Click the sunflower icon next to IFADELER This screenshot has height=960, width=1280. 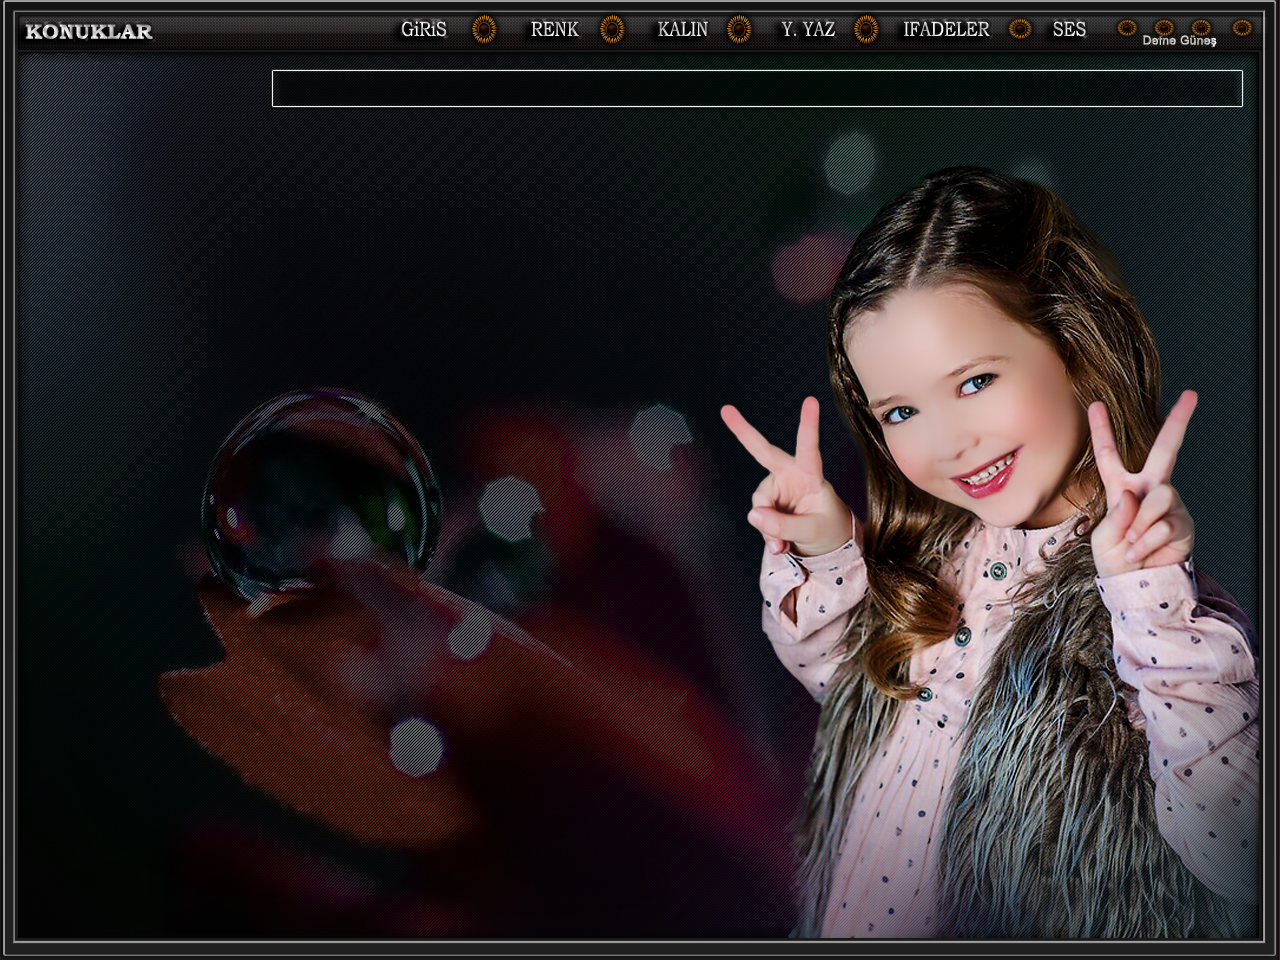click(1020, 30)
